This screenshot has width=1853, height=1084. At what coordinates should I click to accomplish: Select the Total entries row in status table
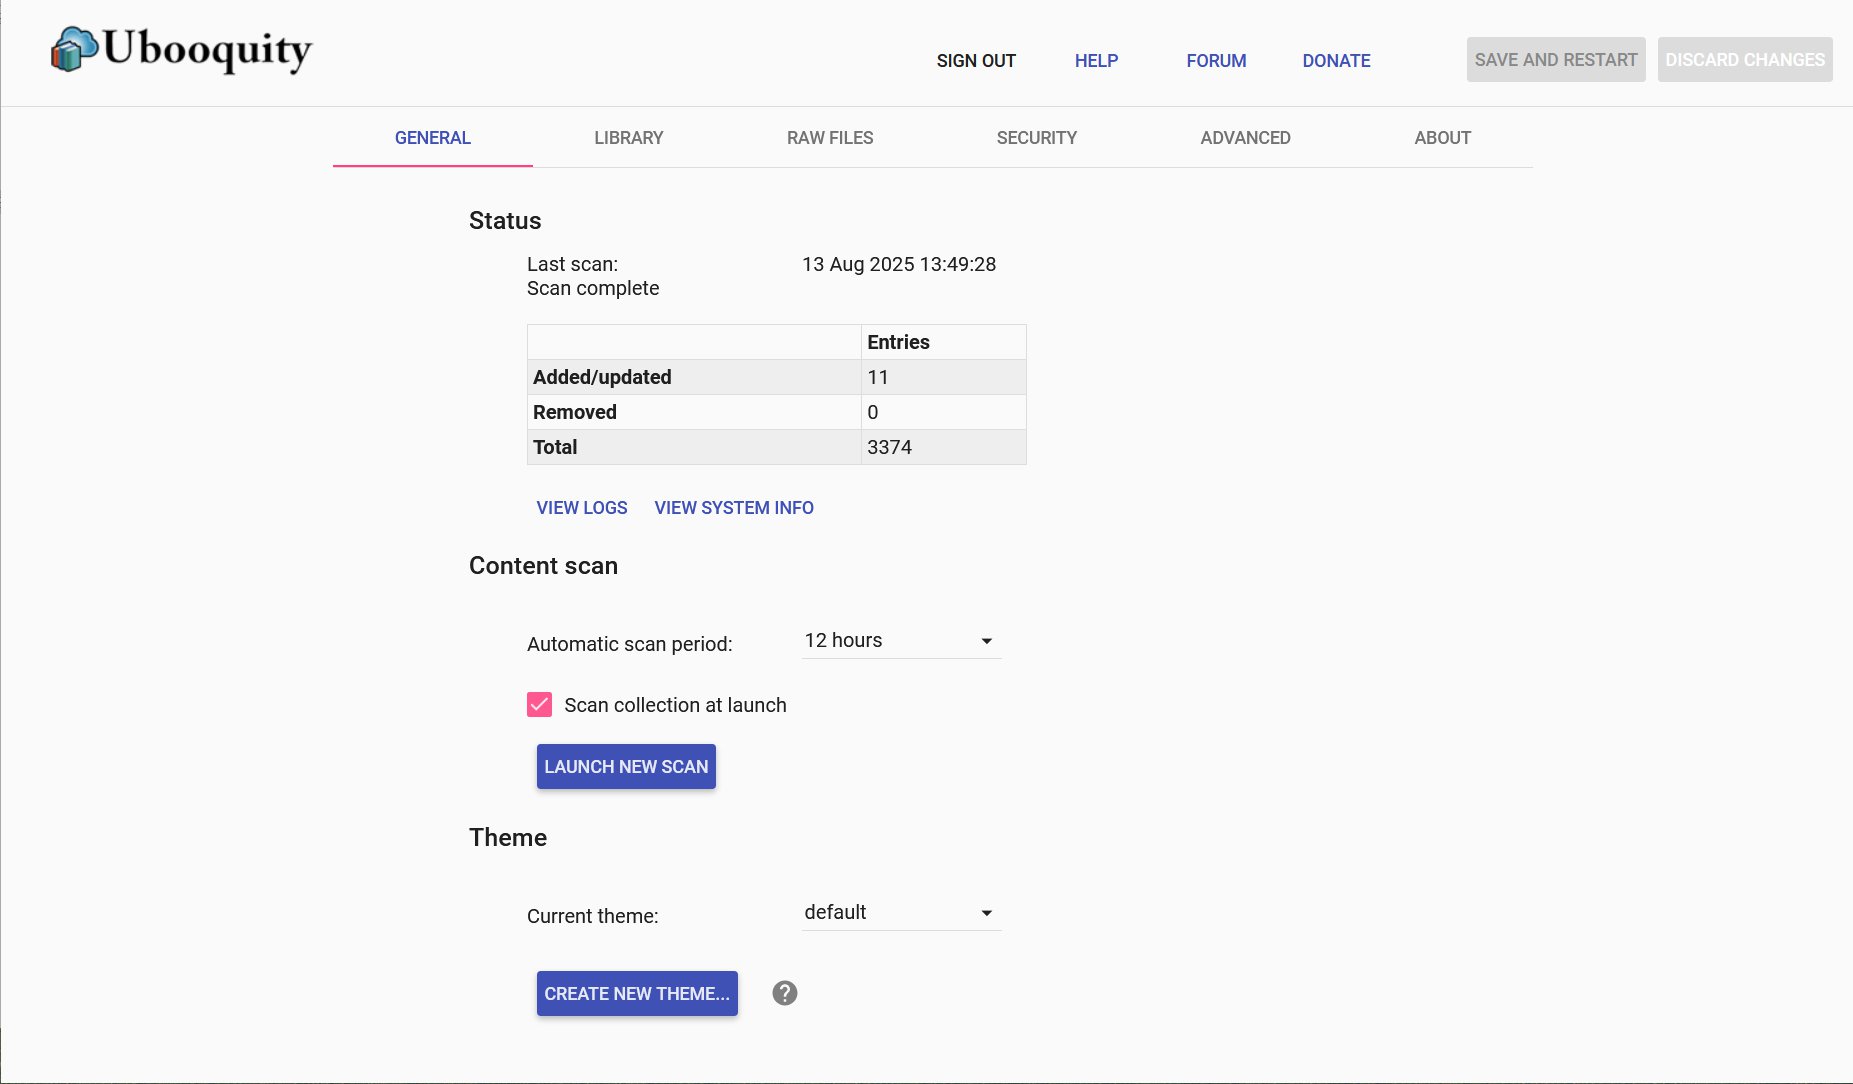pos(776,447)
